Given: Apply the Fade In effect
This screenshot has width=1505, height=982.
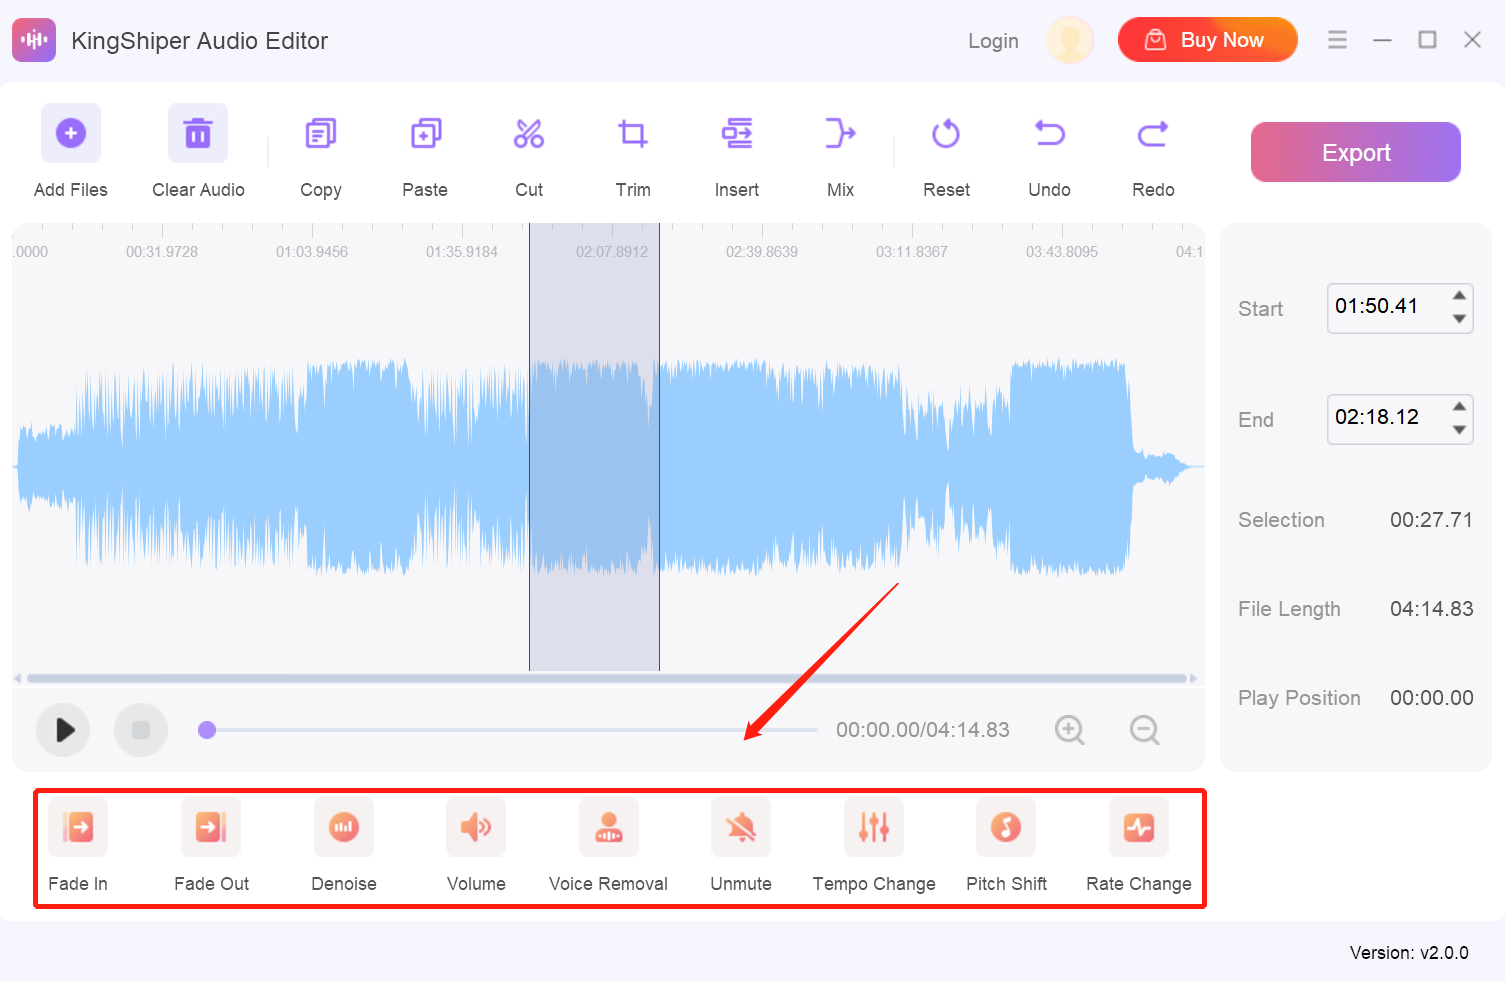Looking at the screenshot, I should click(x=78, y=827).
